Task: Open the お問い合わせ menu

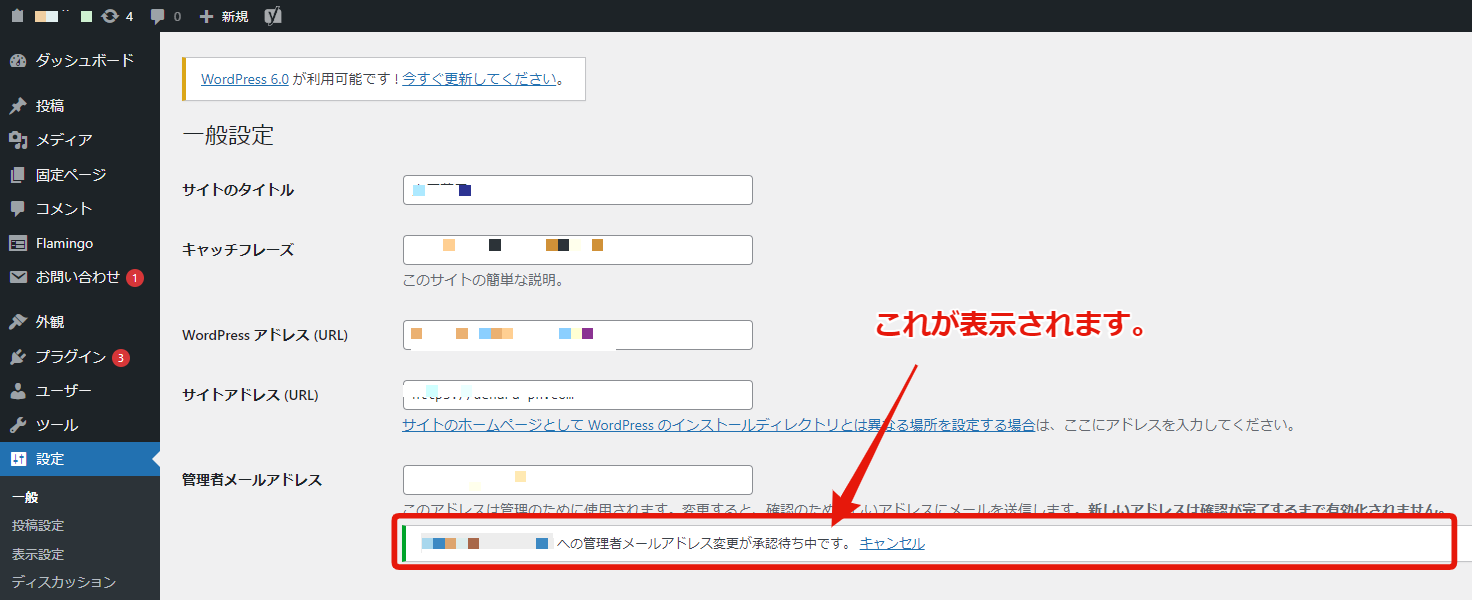Action: 80,278
